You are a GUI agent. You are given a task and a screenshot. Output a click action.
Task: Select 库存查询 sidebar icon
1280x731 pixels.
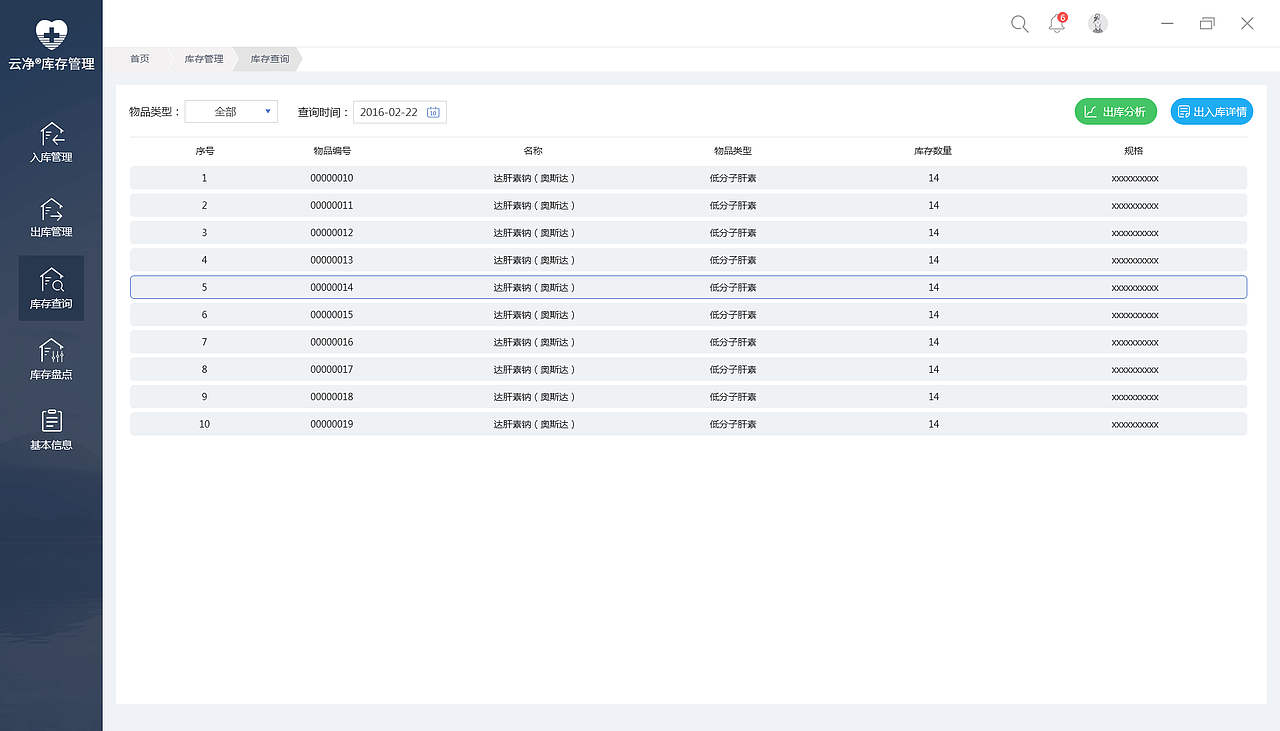(x=51, y=279)
